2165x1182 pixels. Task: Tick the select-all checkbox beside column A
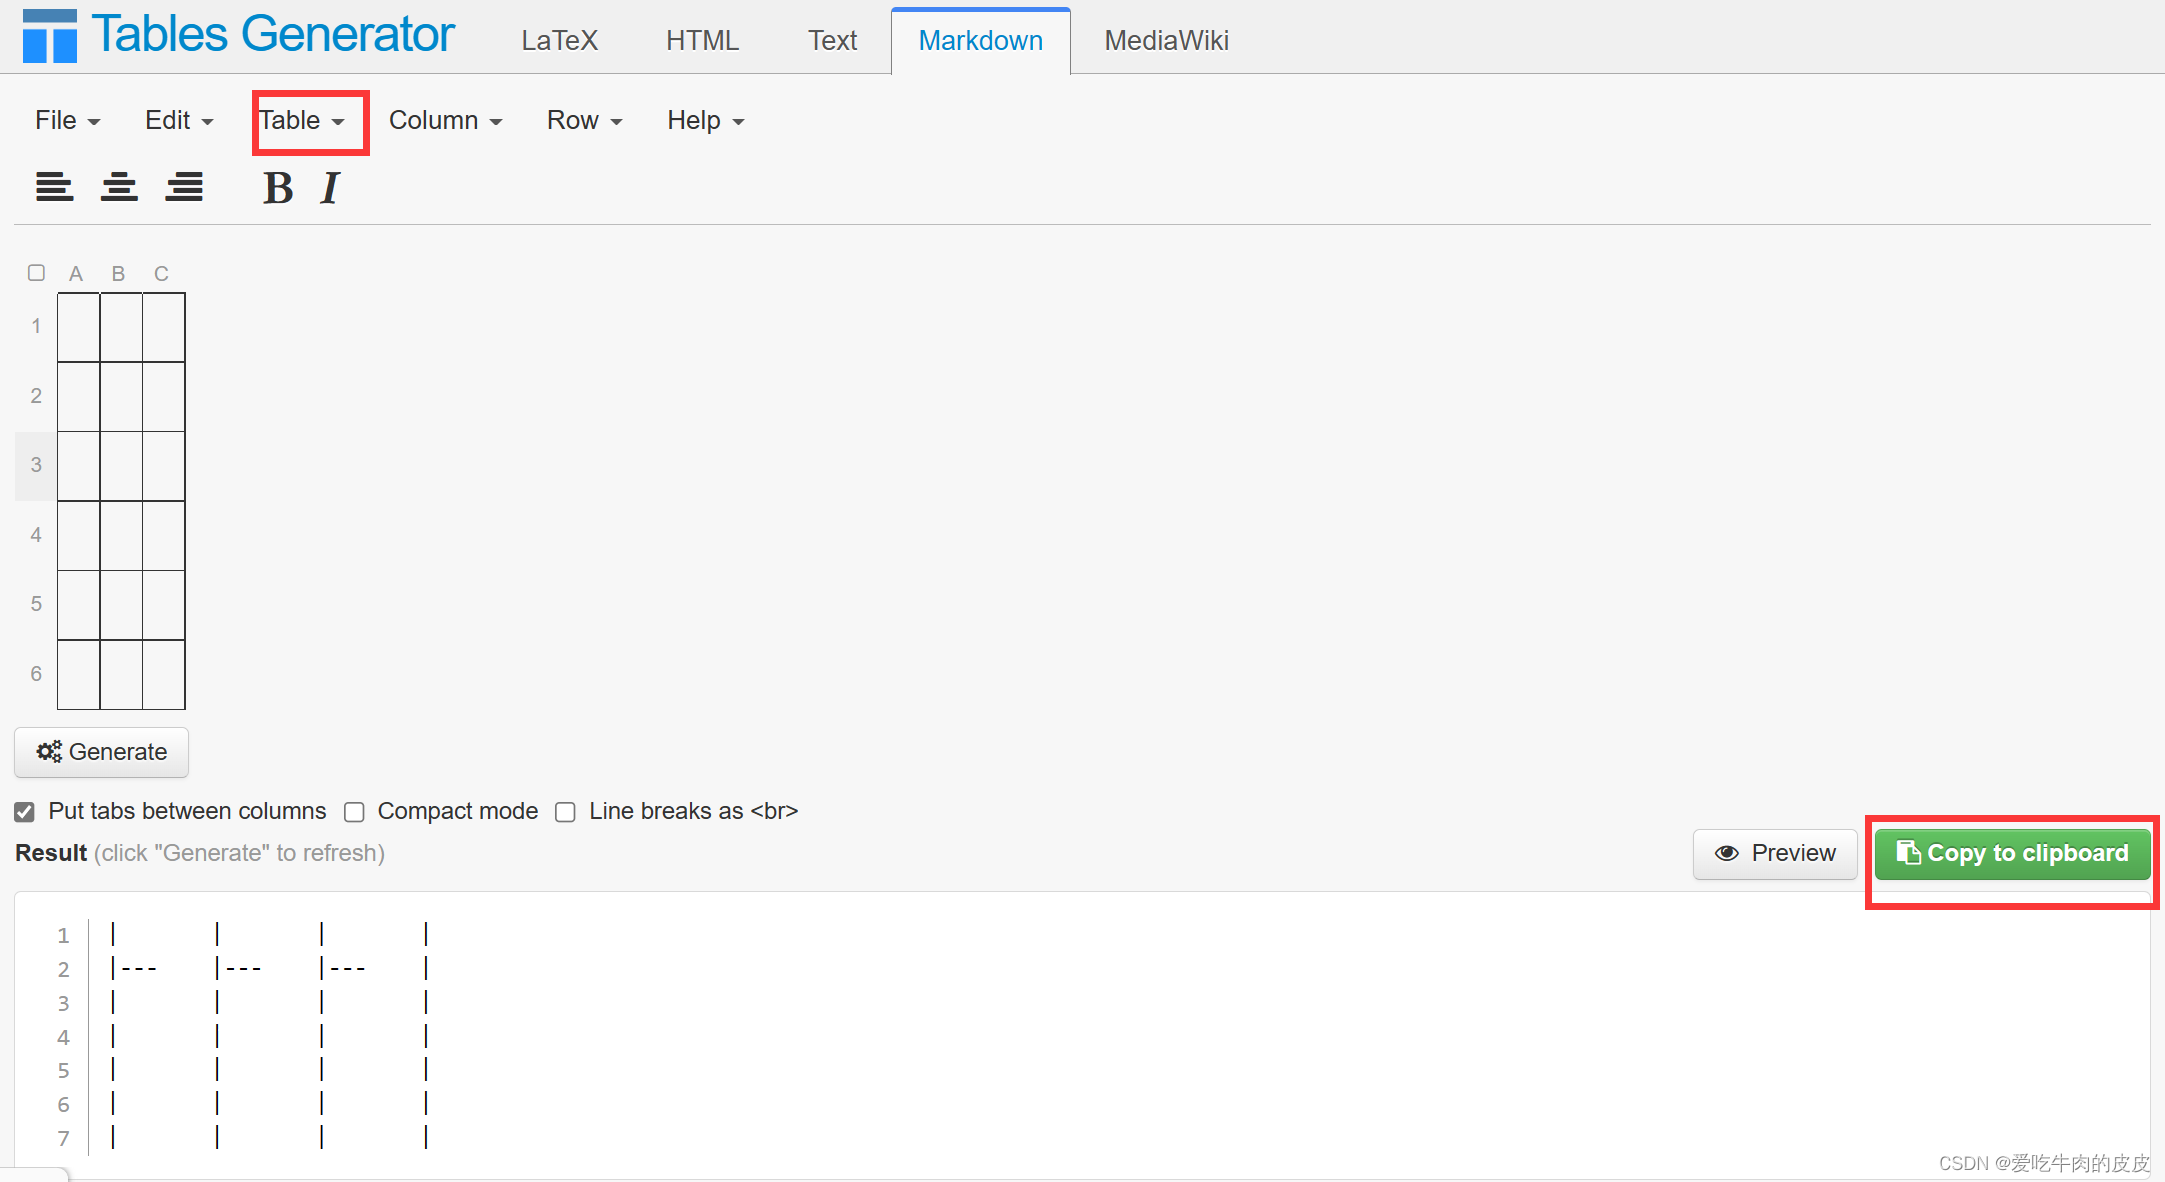37,273
